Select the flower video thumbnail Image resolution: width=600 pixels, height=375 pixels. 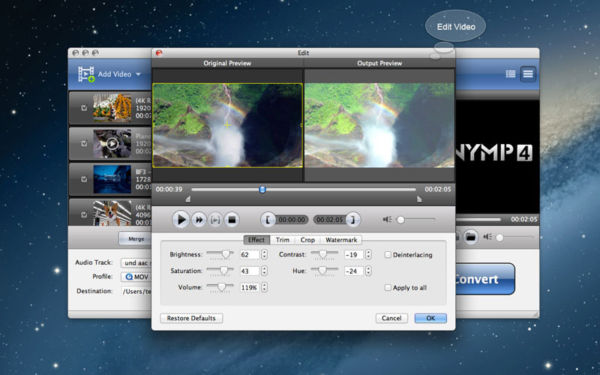[112, 108]
